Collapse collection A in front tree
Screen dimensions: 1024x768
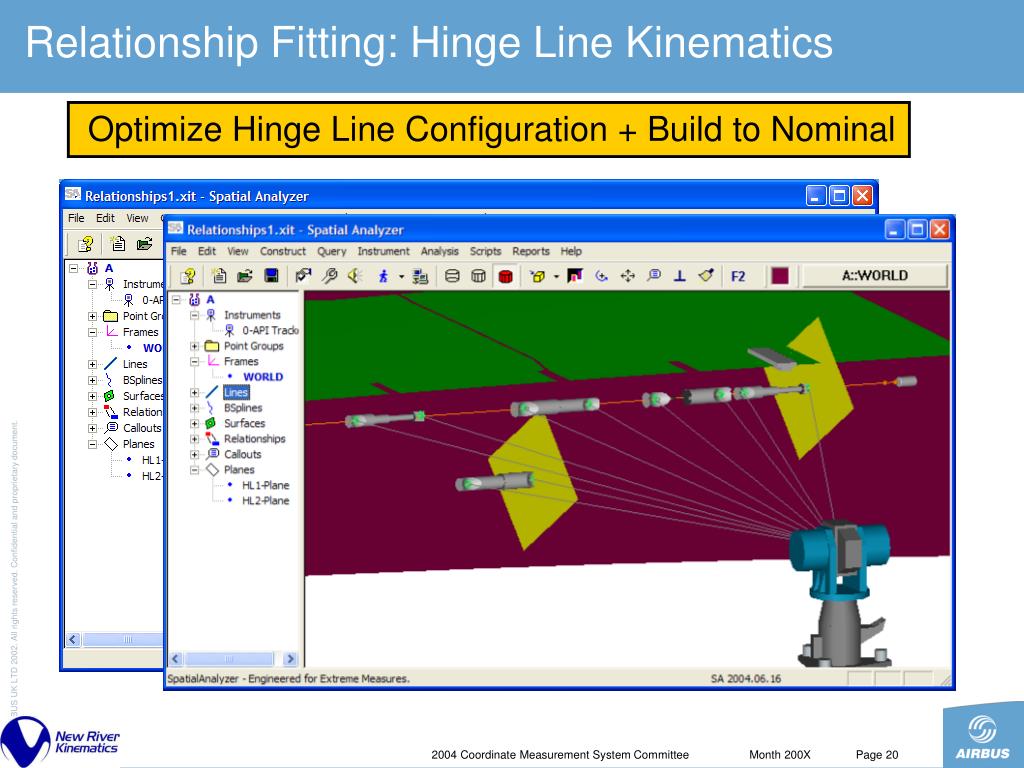coord(176,299)
